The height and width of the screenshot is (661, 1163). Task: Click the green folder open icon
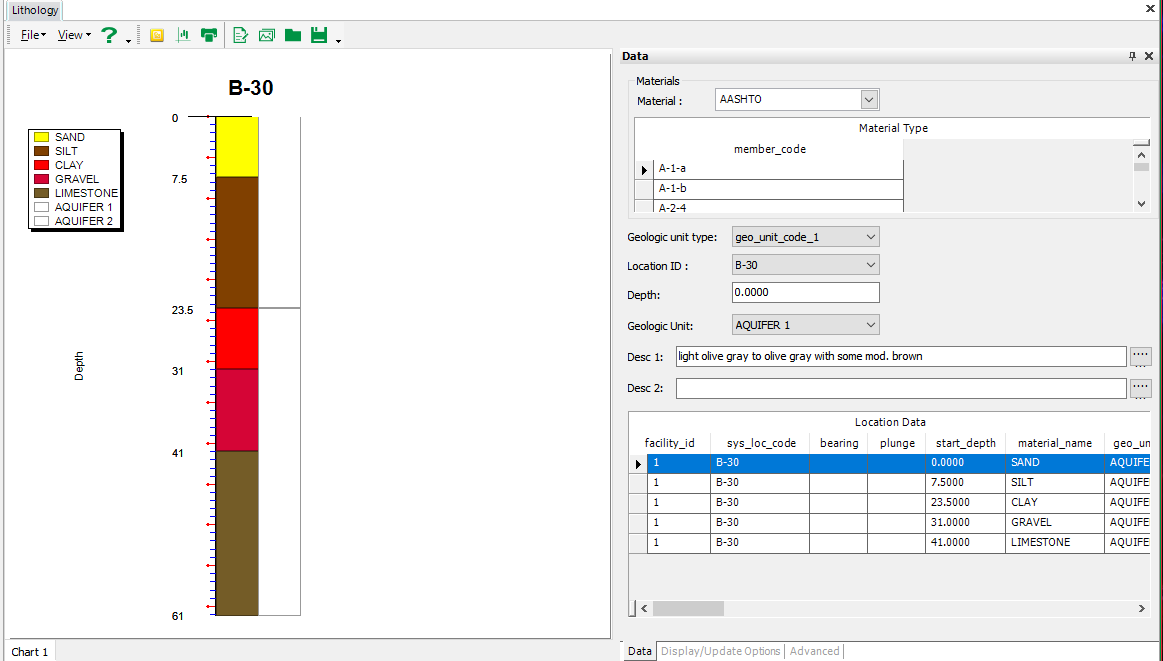pyautogui.click(x=292, y=35)
